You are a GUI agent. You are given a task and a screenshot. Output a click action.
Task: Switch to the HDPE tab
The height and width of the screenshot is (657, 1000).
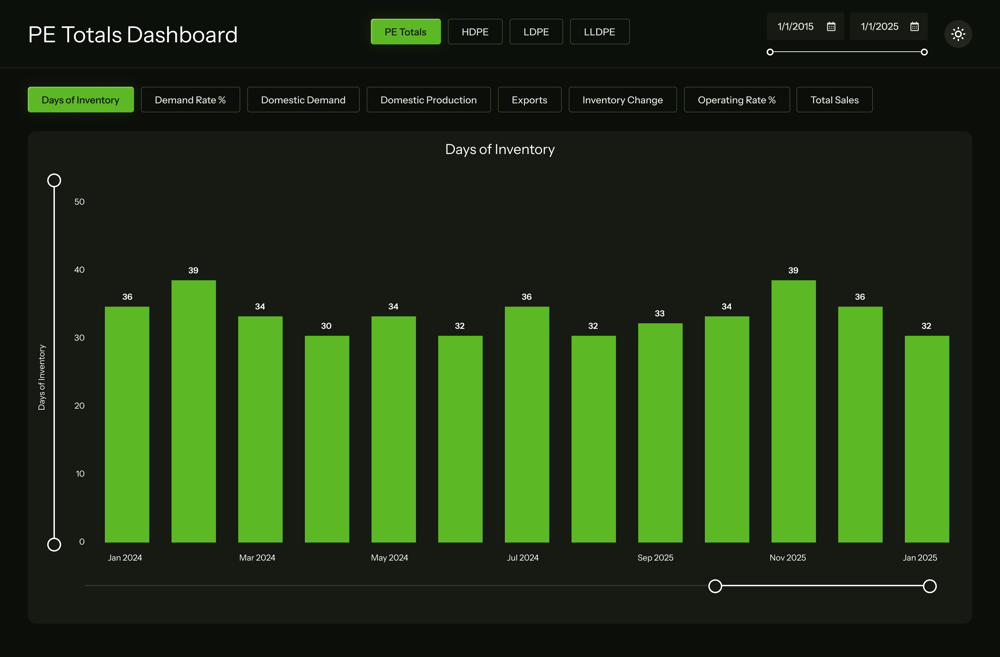(475, 32)
